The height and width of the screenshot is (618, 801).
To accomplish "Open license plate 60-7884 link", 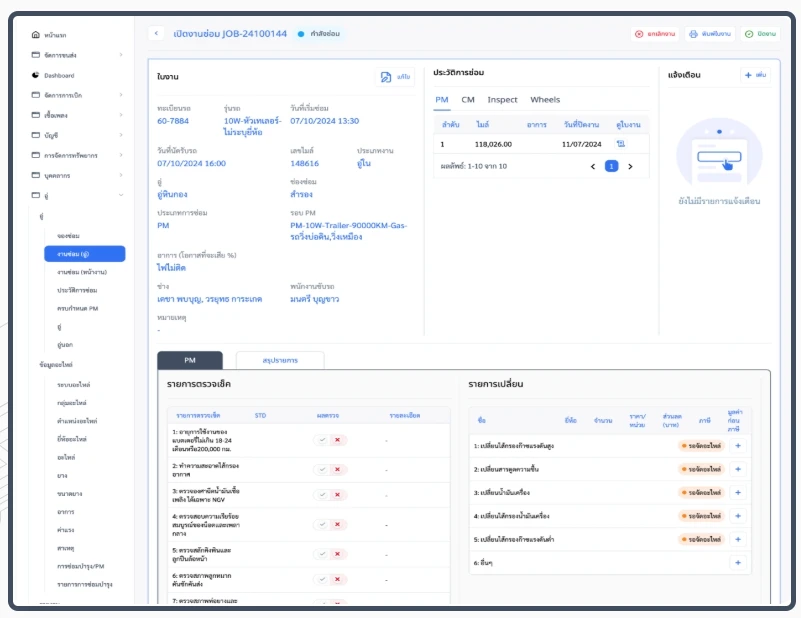I will (x=173, y=121).
